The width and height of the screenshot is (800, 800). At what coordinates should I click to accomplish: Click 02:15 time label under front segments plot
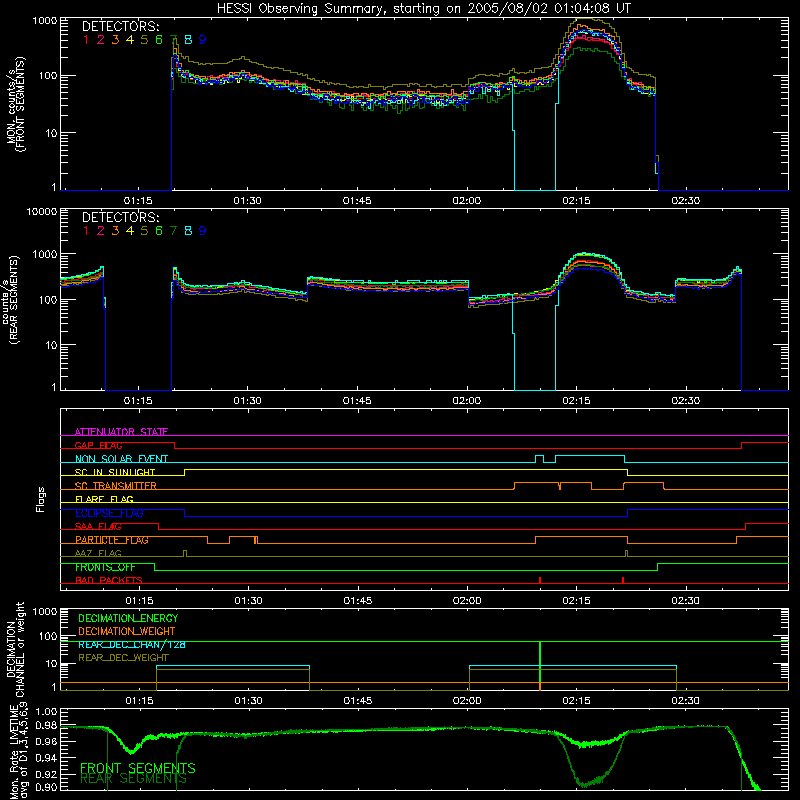point(576,201)
